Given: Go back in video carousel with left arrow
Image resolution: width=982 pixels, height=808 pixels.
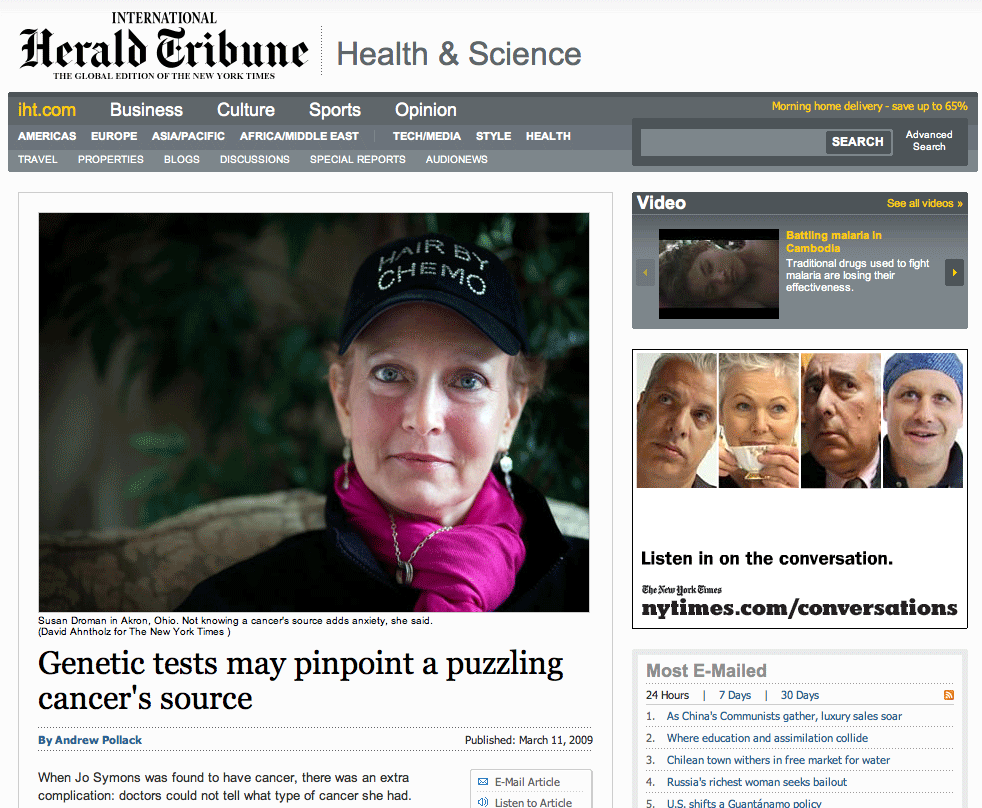Looking at the screenshot, I should coord(645,272).
